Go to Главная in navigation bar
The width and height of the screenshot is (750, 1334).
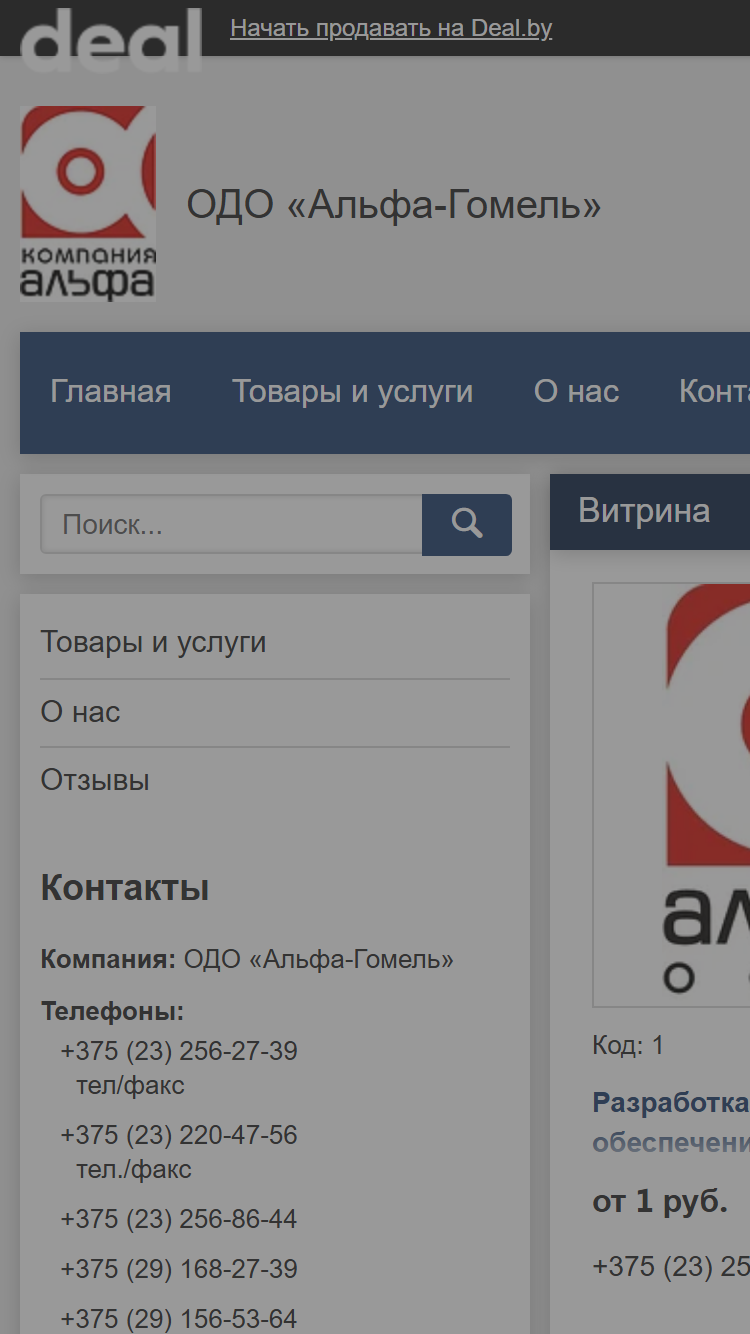point(111,391)
